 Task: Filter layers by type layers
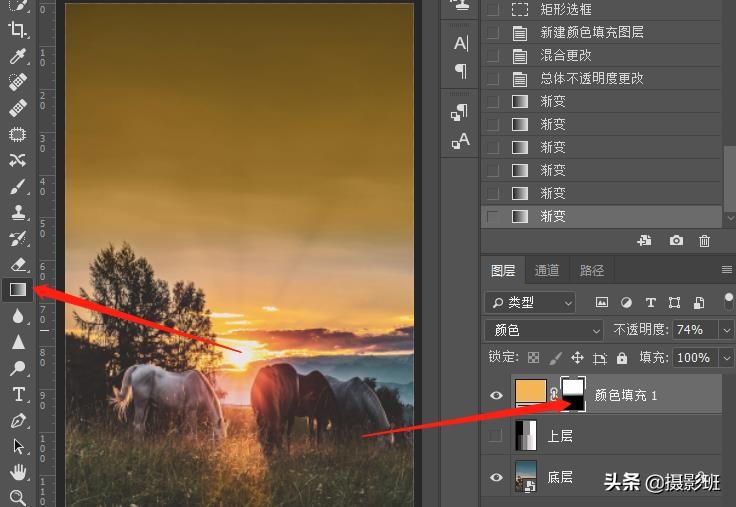pyautogui.click(x=651, y=303)
